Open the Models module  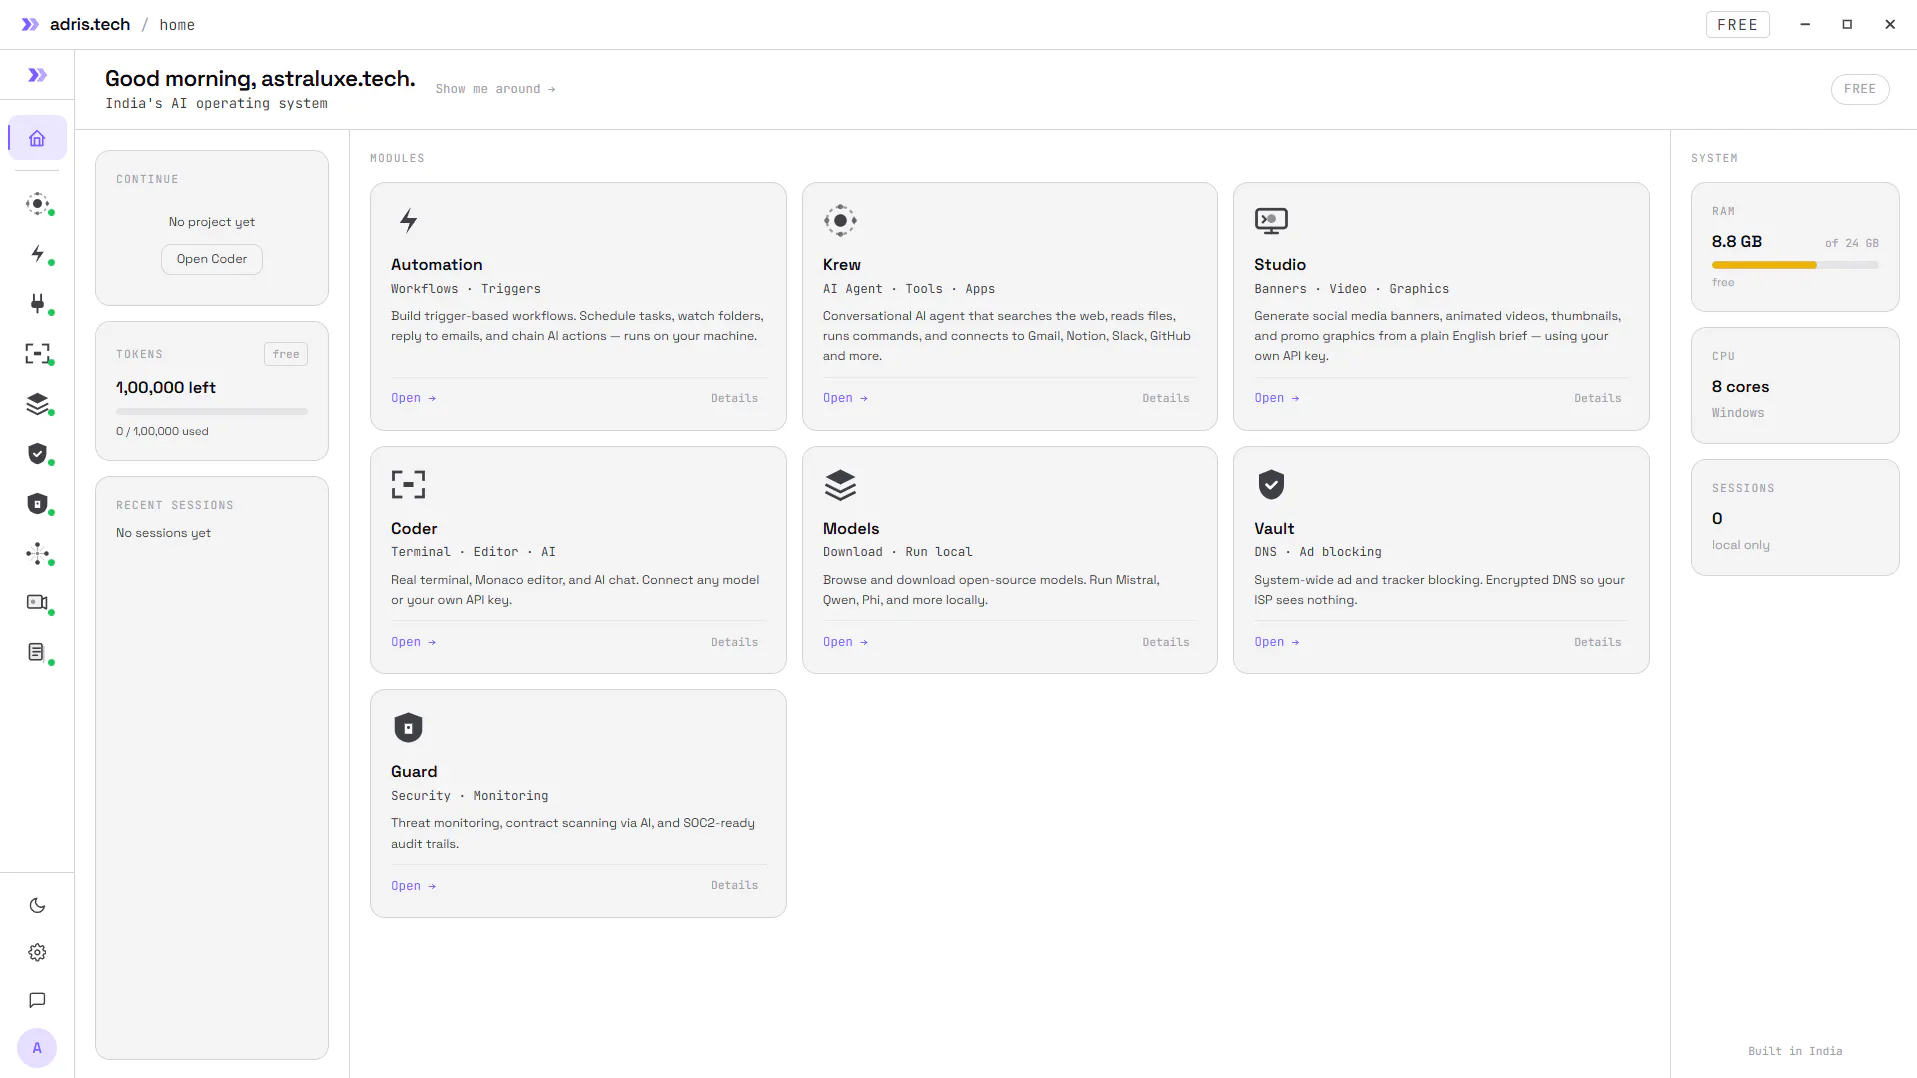[x=845, y=642]
